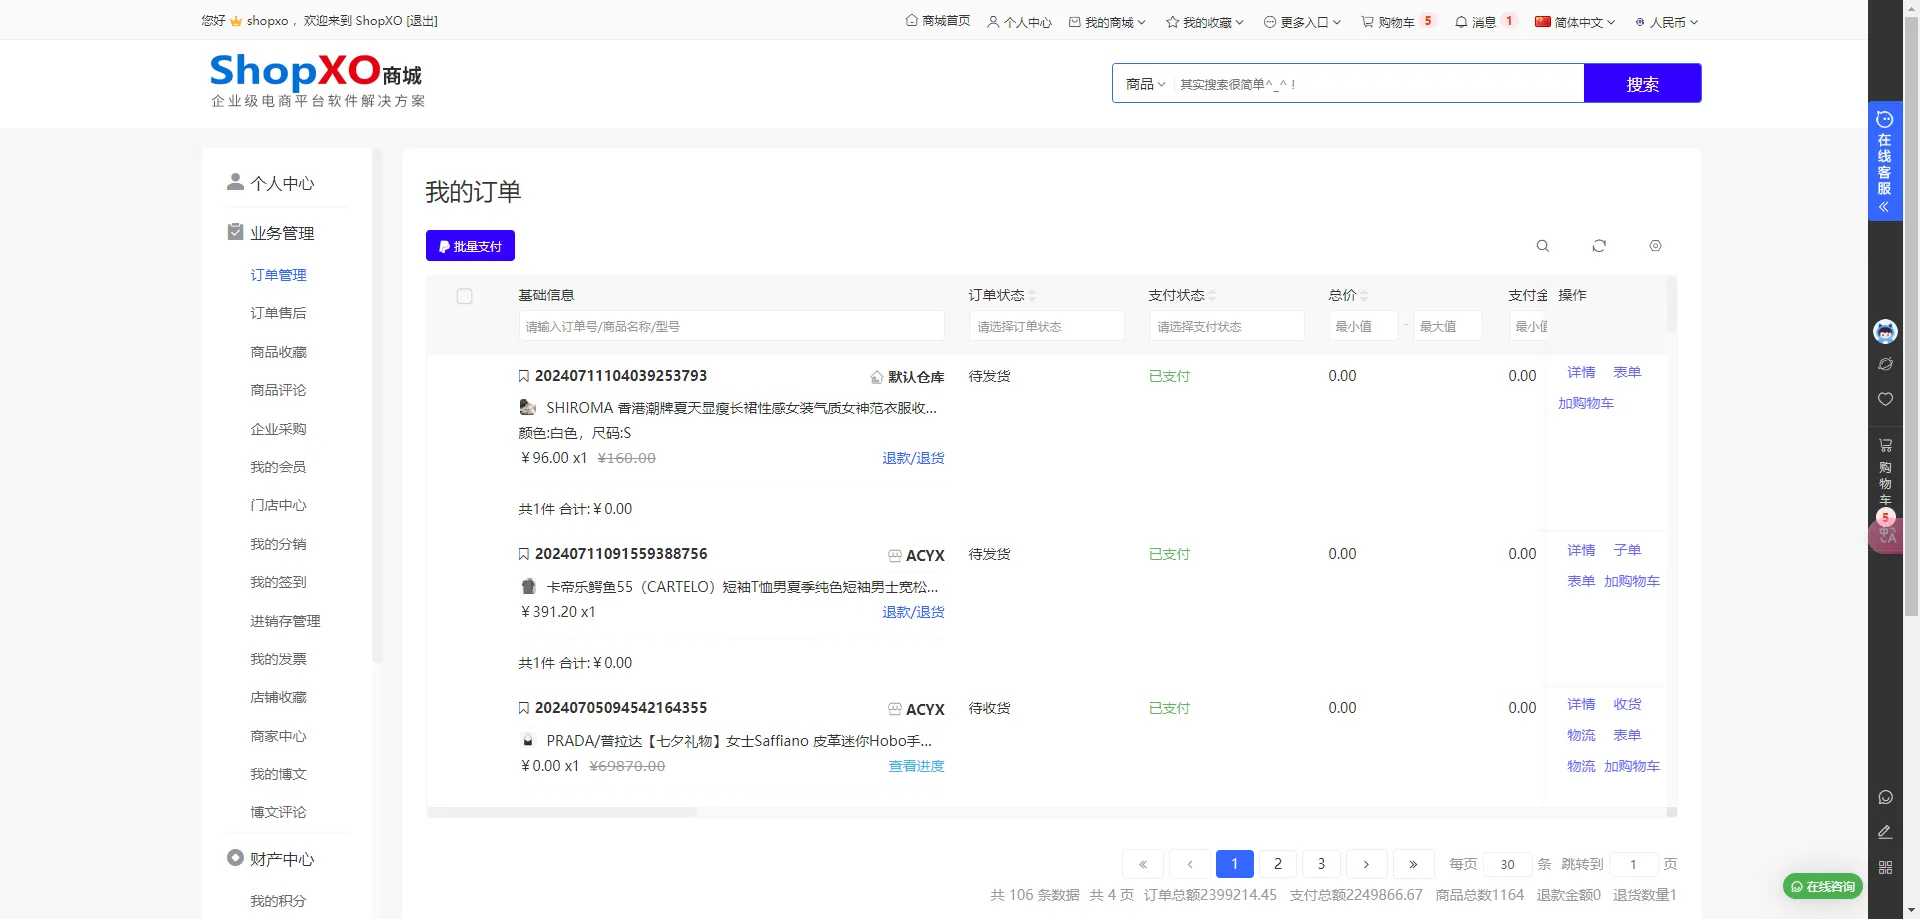The height and width of the screenshot is (919, 1920).
Task: Open 每页 30 page-size field
Action: 1507,864
